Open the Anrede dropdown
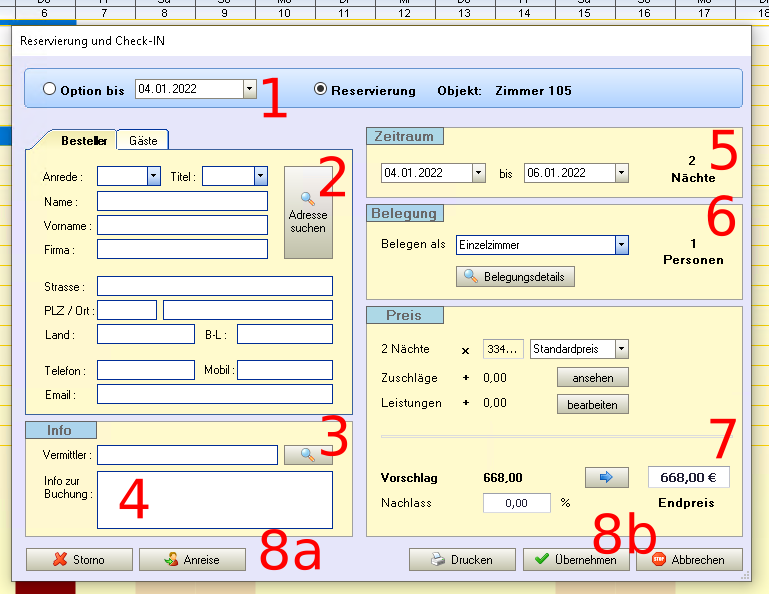 pos(154,176)
